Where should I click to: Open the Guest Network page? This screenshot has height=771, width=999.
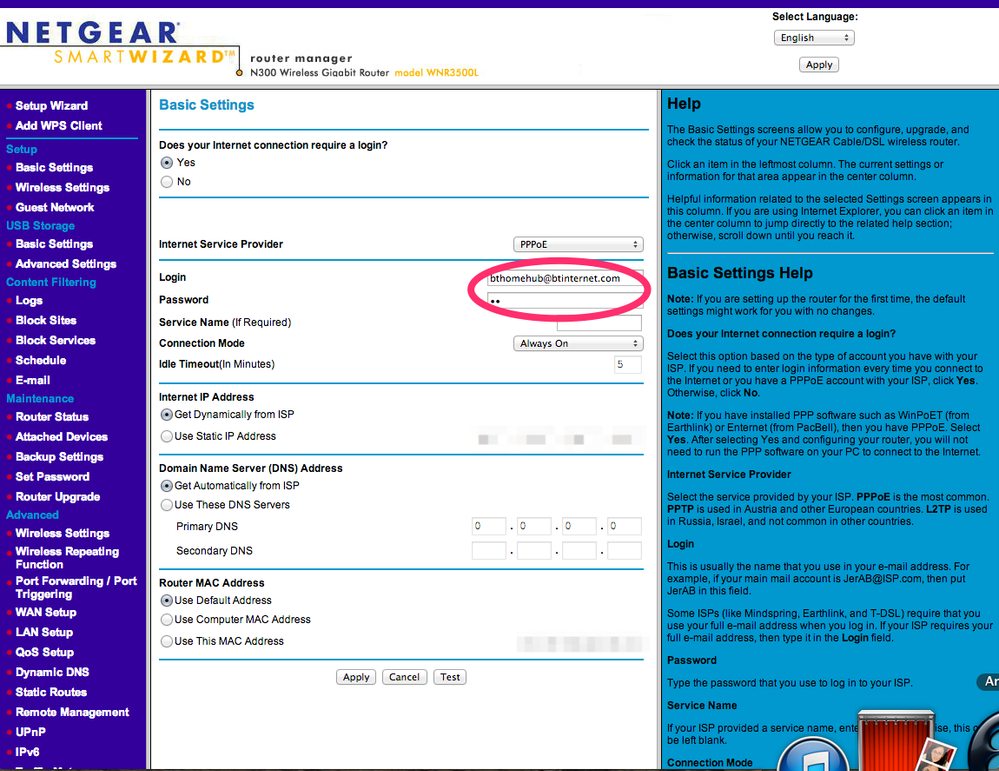[x=53, y=206]
